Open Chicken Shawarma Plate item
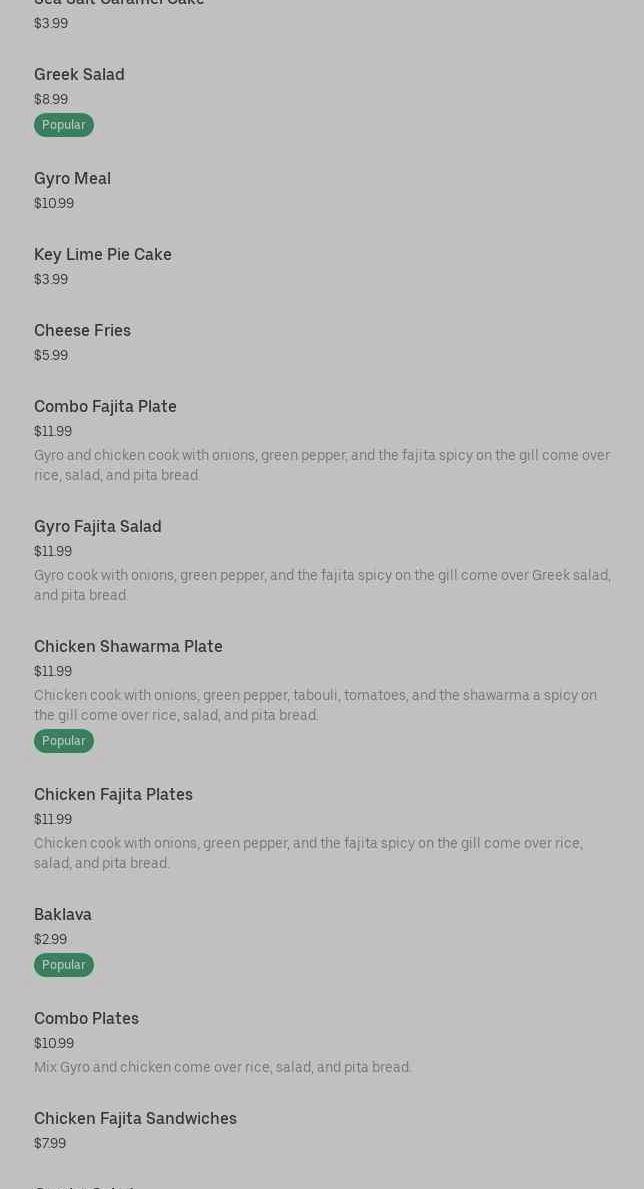This screenshot has width=644, height=1189. [128, 647]
